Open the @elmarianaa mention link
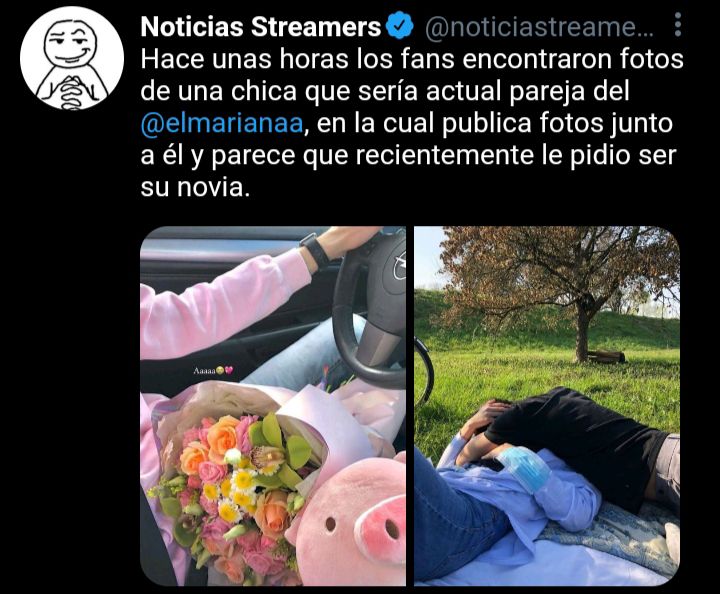This screenshot has height=594, width=720. [222, 123]
